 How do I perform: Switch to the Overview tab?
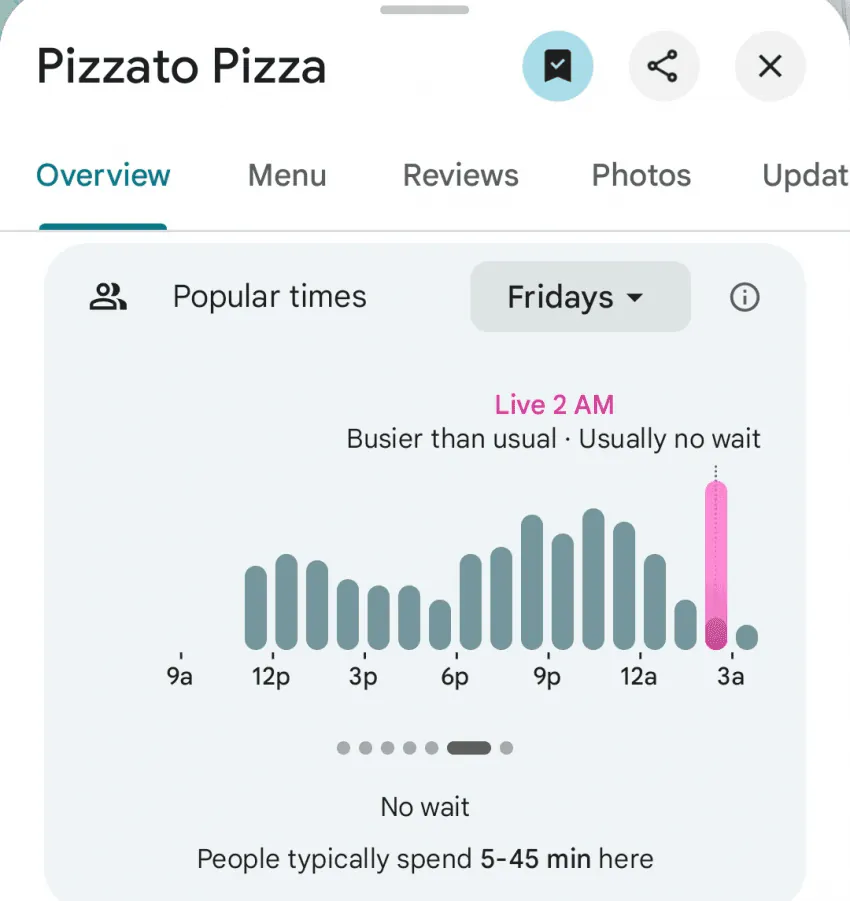tap(103, 176)
